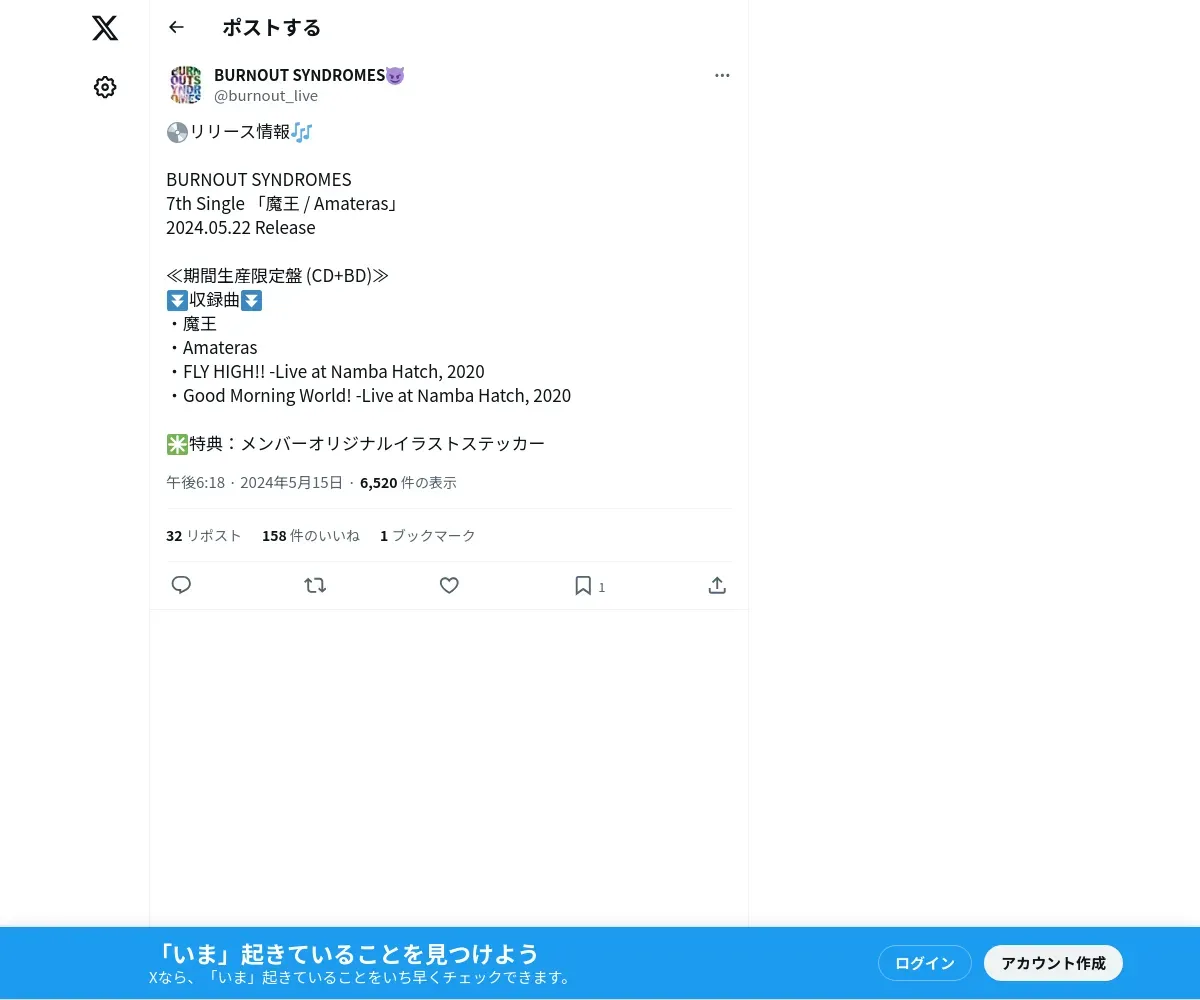Click the repost arrows icon
This screenshot has height=1000, width=1200.
click(315, 585)
